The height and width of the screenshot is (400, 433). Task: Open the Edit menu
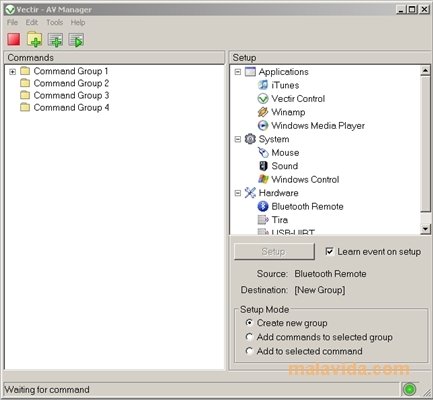click(32, 22)
